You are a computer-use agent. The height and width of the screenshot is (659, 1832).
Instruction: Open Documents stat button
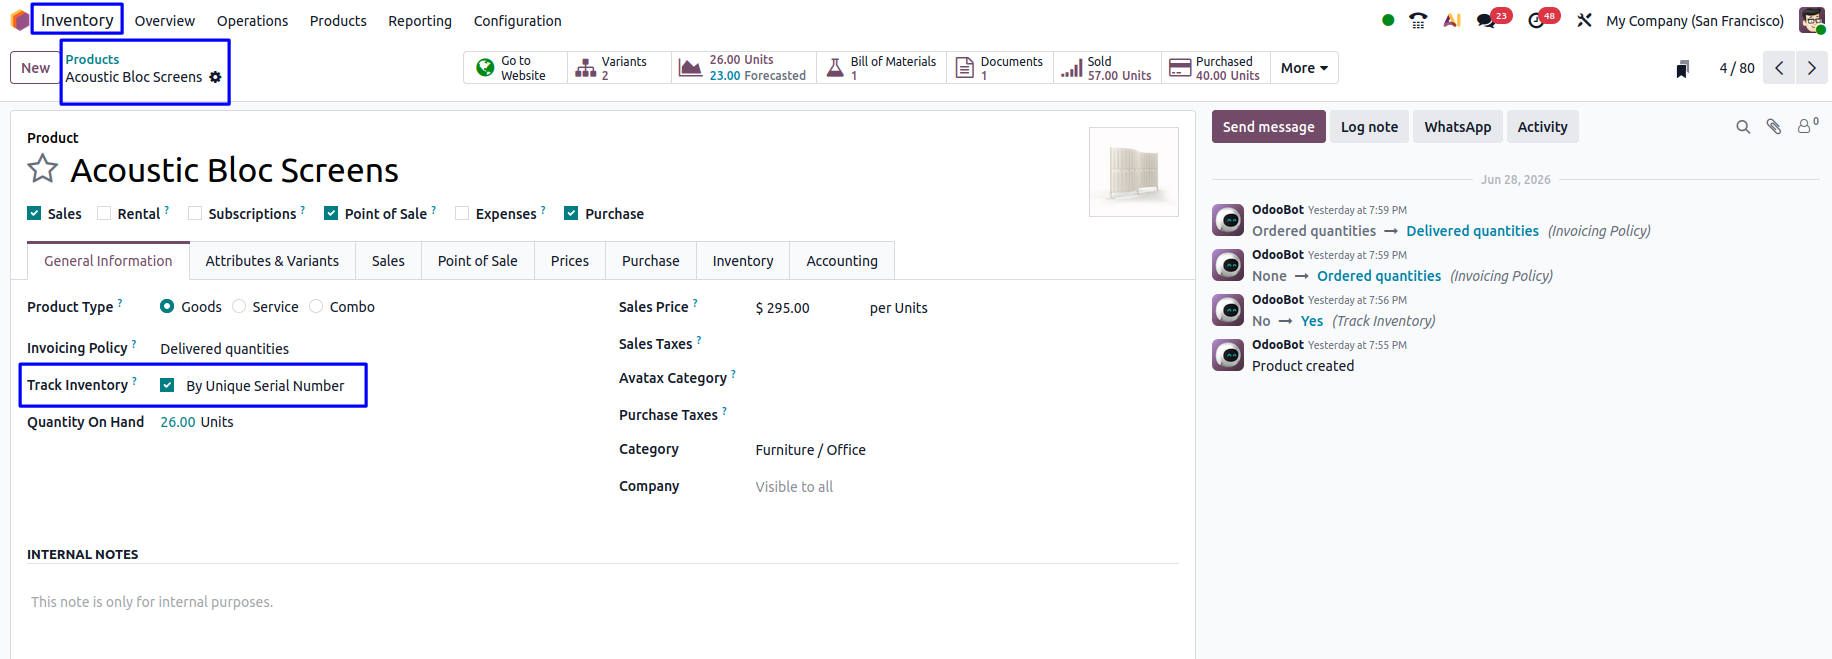coord(1000,68)
